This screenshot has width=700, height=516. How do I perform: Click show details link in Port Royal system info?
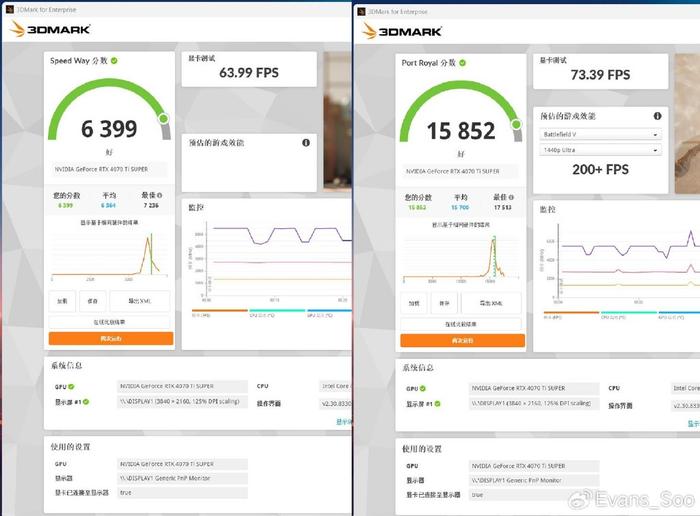pos(693,423)
